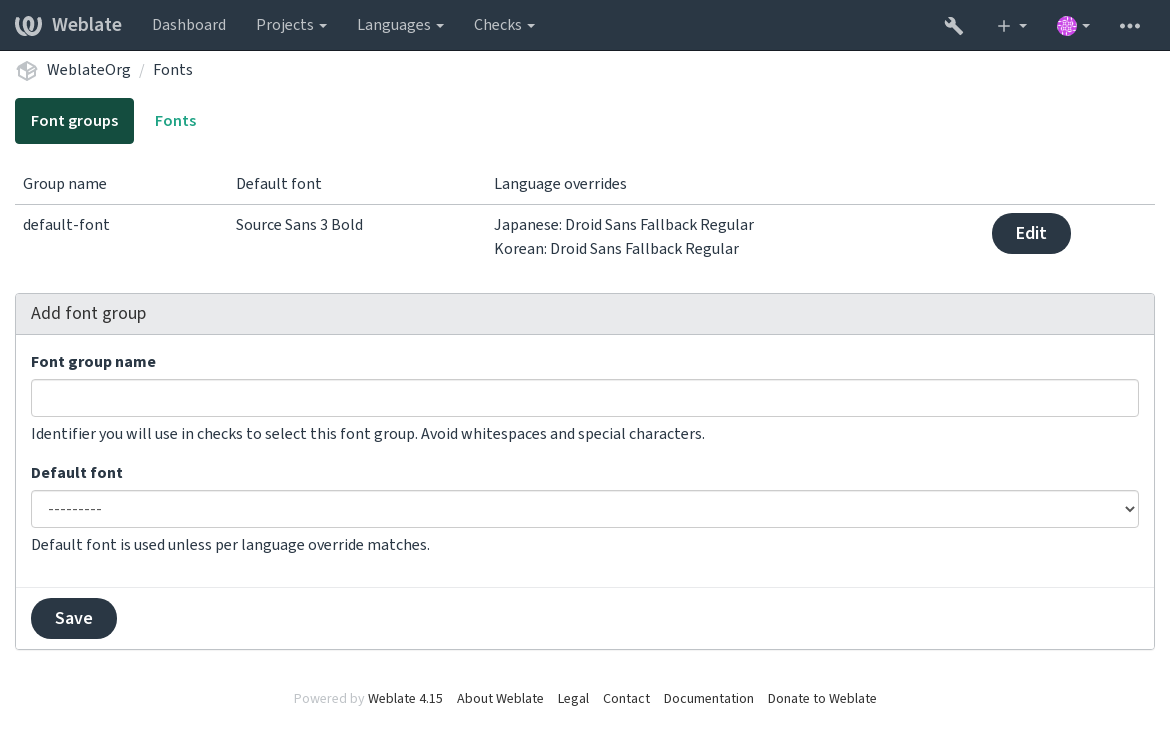
Task: Click the Weblate logo icon
Action: point(28,25)
